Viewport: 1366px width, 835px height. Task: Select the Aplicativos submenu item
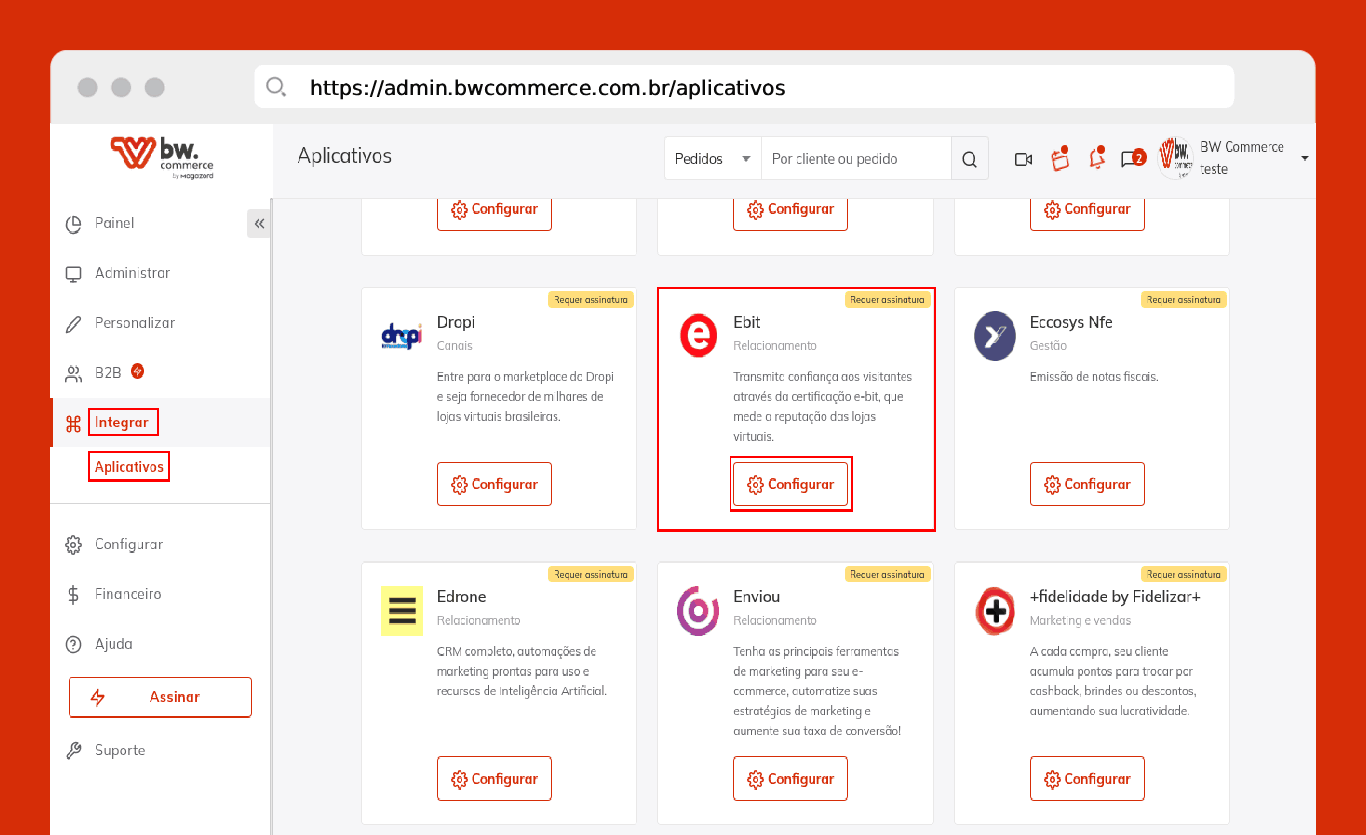[x=129, y=467]
